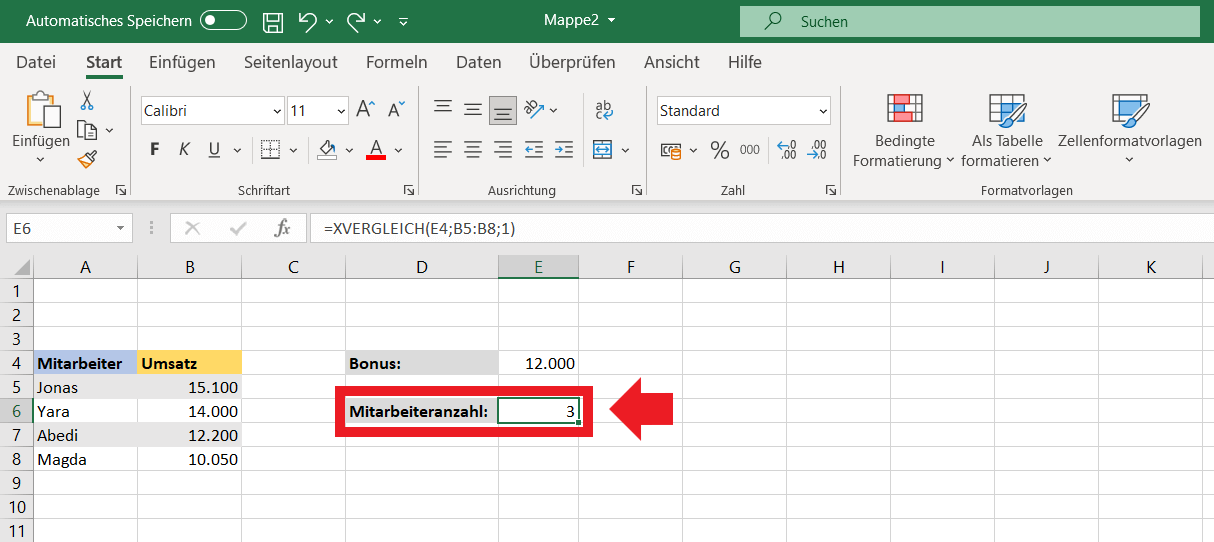The height and width of the screenshot is (542, 1214).
Task: Open the font color dropdown arrow
Action: pos(398,150)
